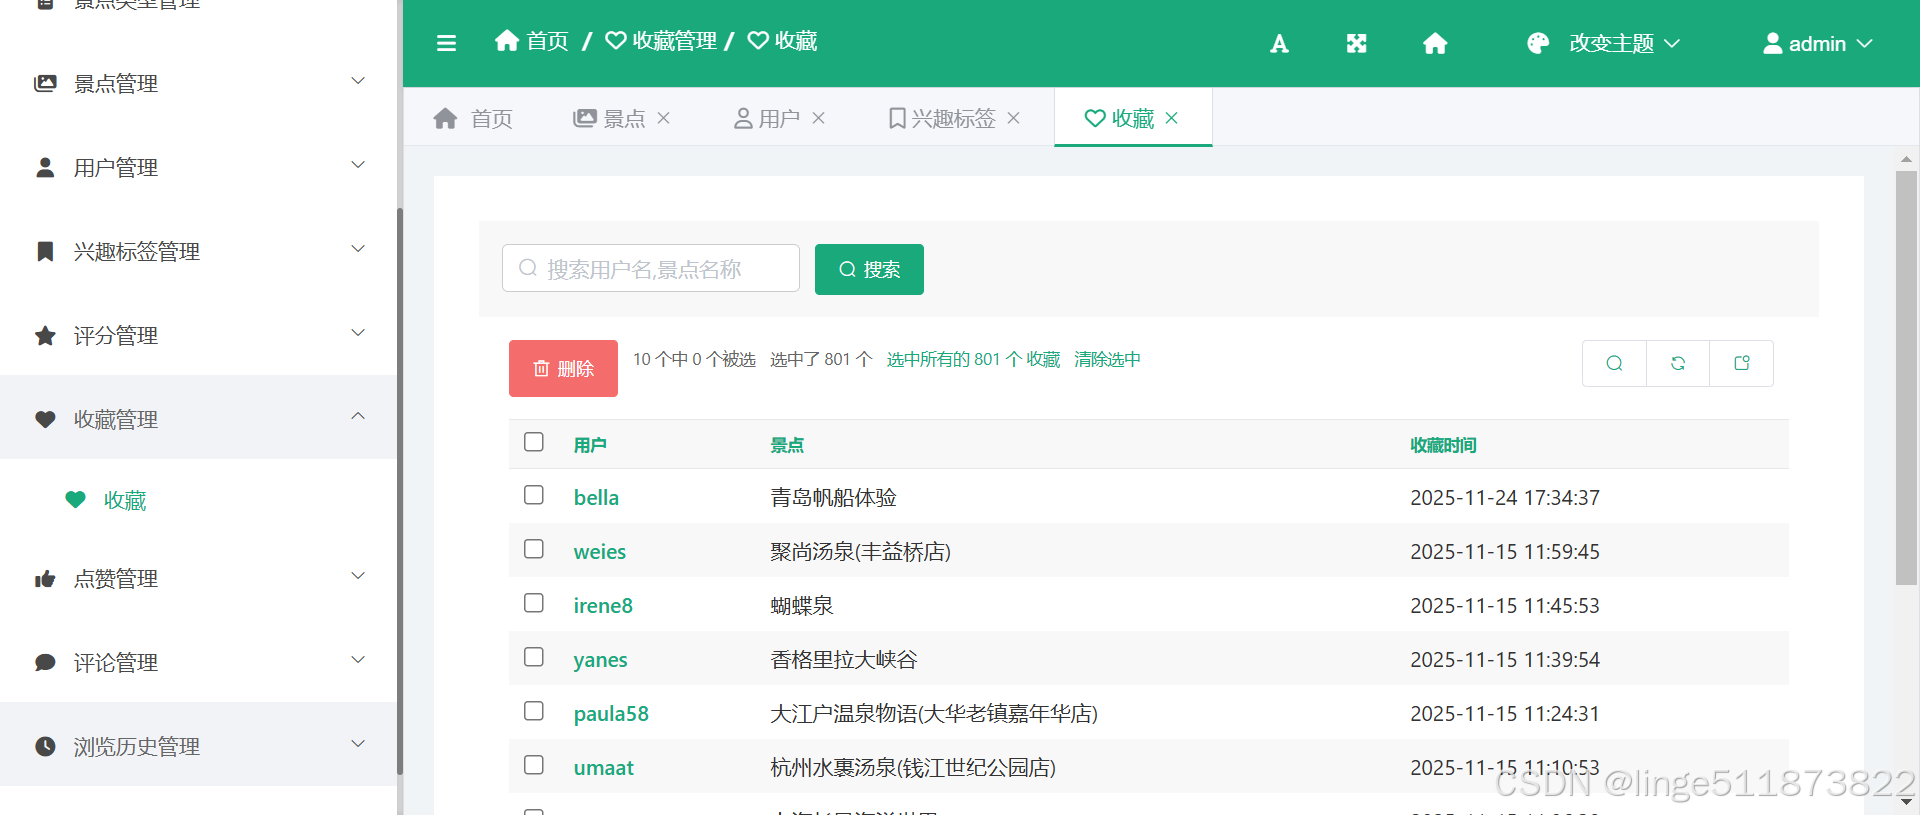Toggle the hamburger sidebar collapse icon
Image resolution: width=1920 pixels, height=815 pixels.
point(446,43)
